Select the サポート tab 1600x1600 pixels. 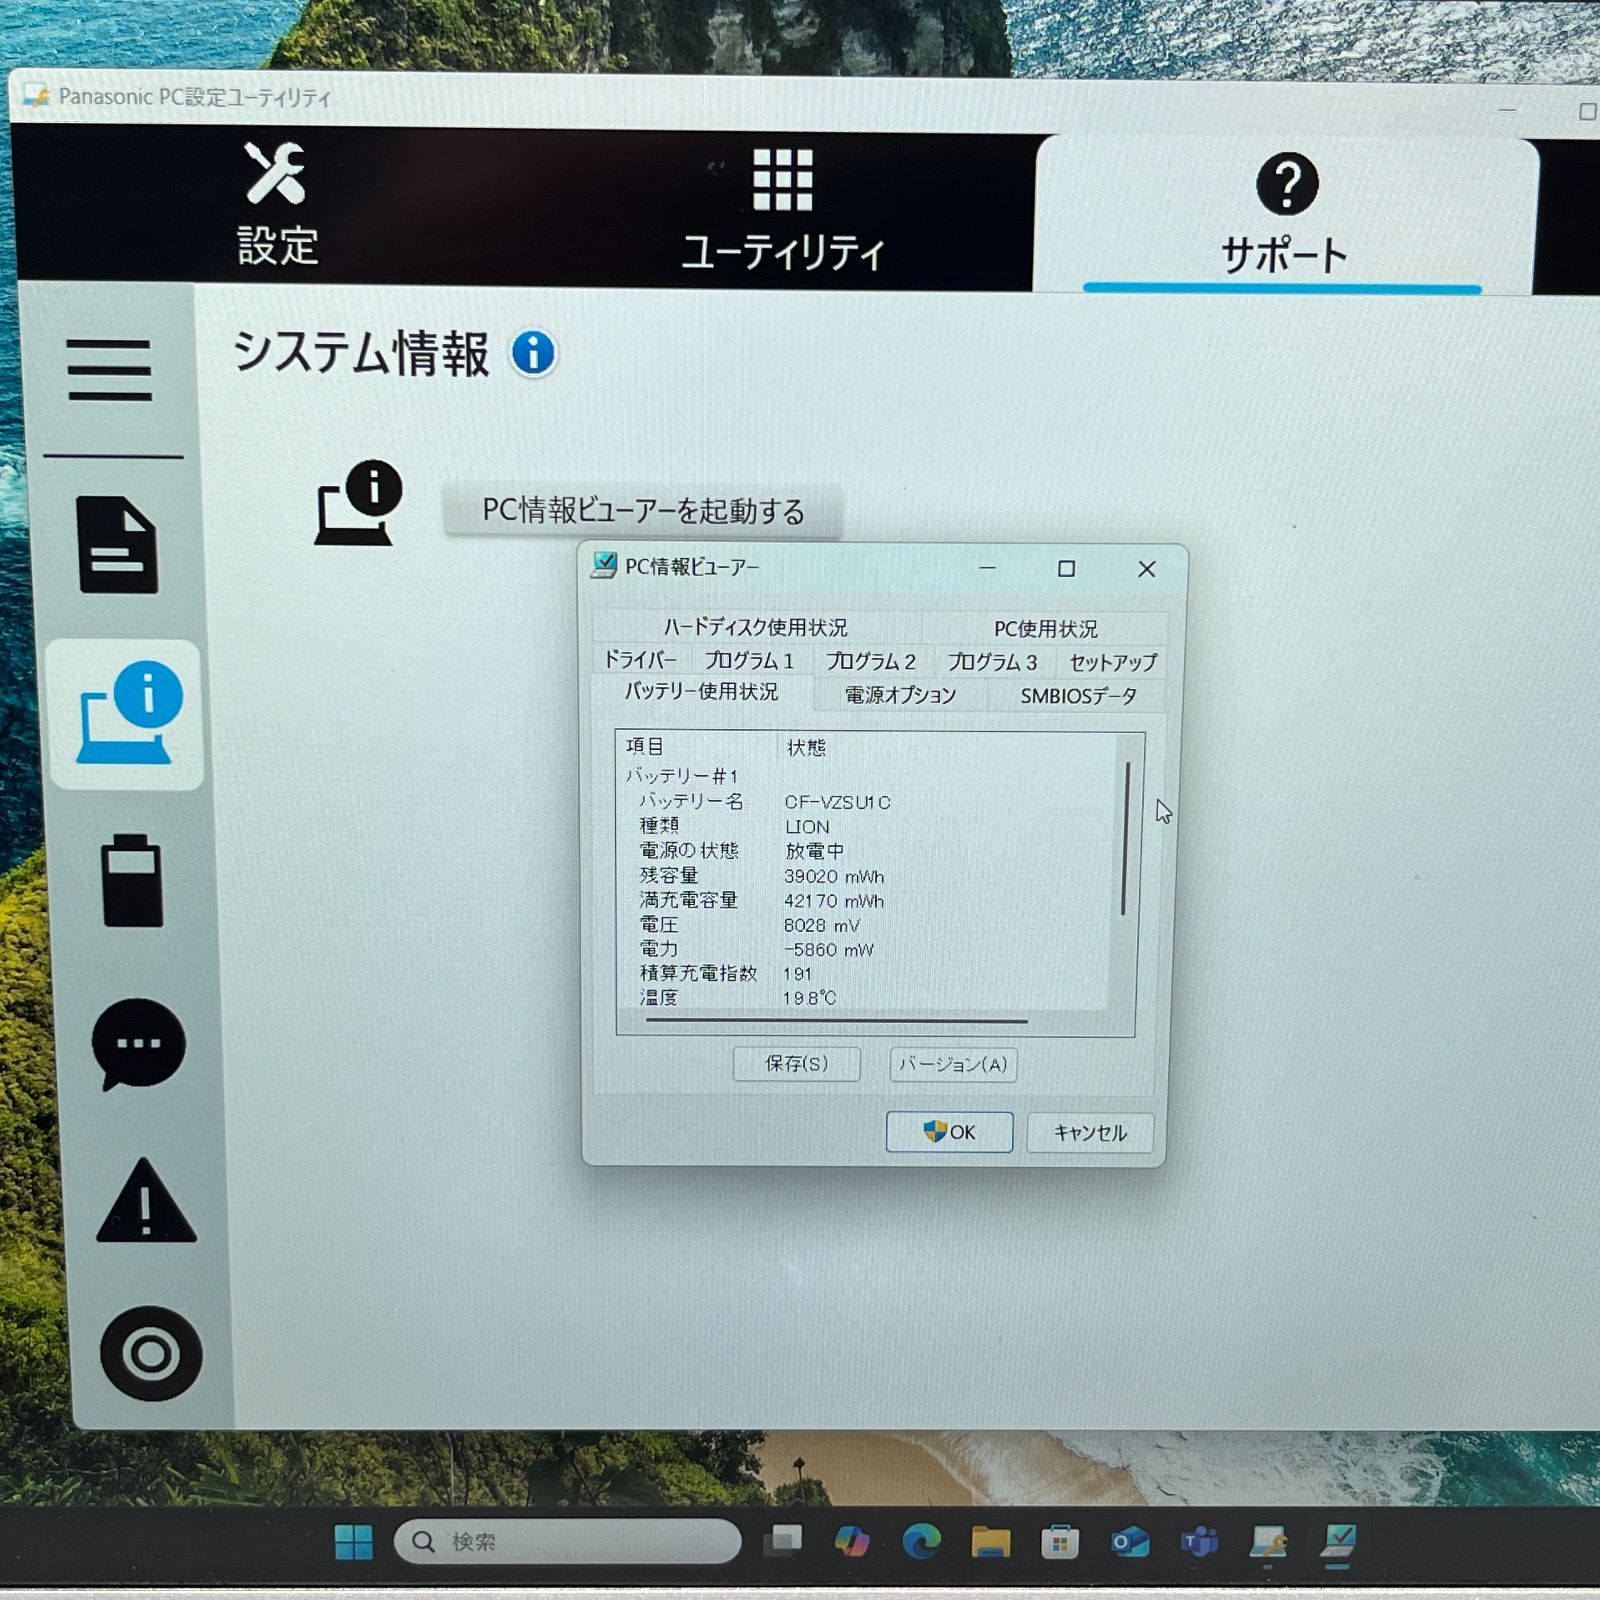pyautogui.click(x=1285, y=214)
